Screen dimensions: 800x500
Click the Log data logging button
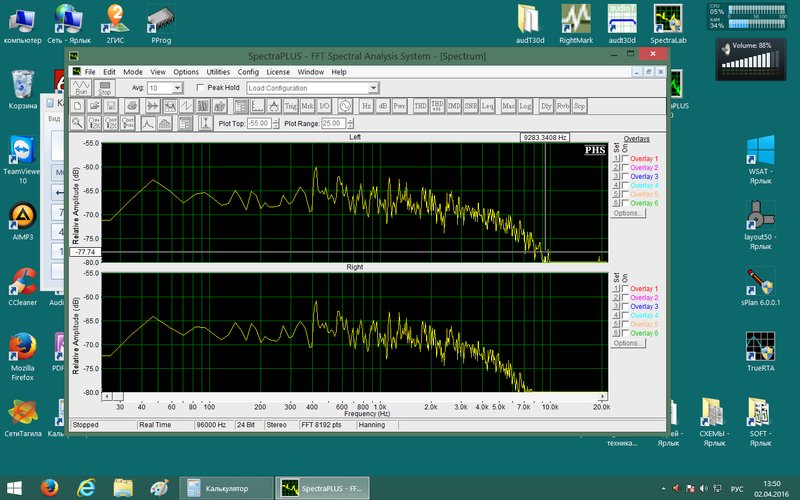(x=526, y=106)
